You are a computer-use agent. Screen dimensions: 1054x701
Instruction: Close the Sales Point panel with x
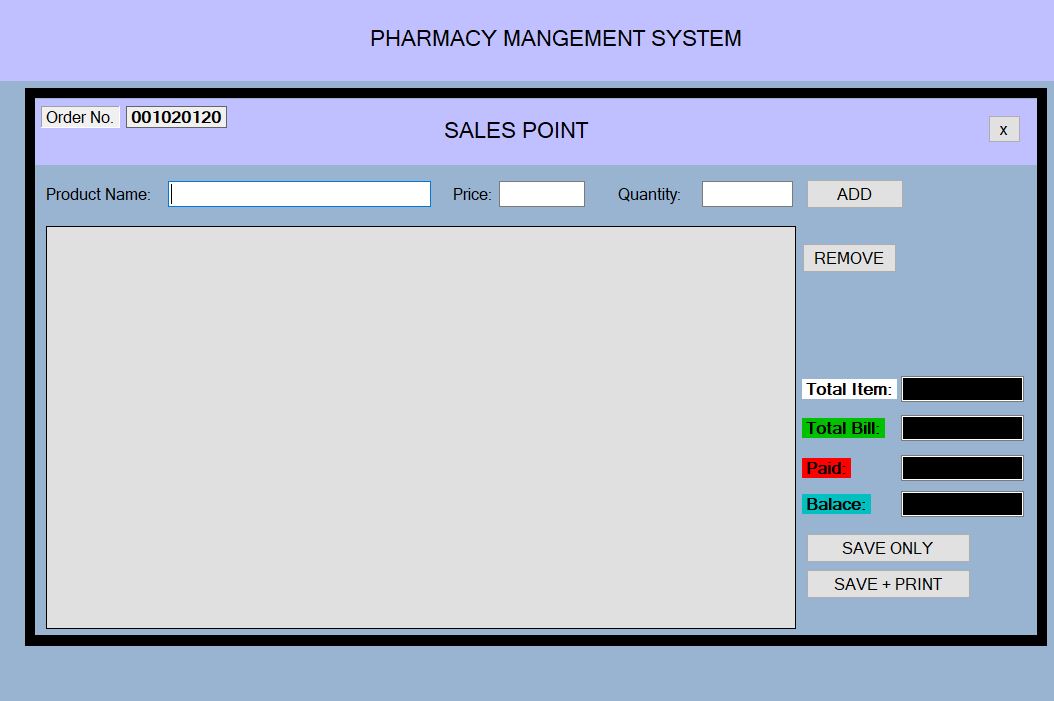tap(1004, 130)
